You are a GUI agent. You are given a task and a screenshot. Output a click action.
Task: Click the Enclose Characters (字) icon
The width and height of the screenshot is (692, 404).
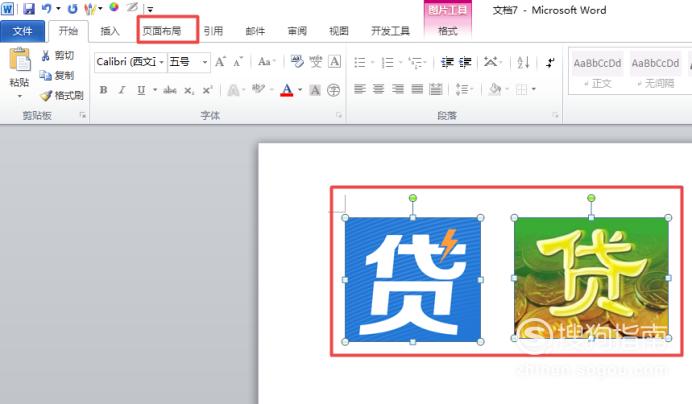click(334, 90)
